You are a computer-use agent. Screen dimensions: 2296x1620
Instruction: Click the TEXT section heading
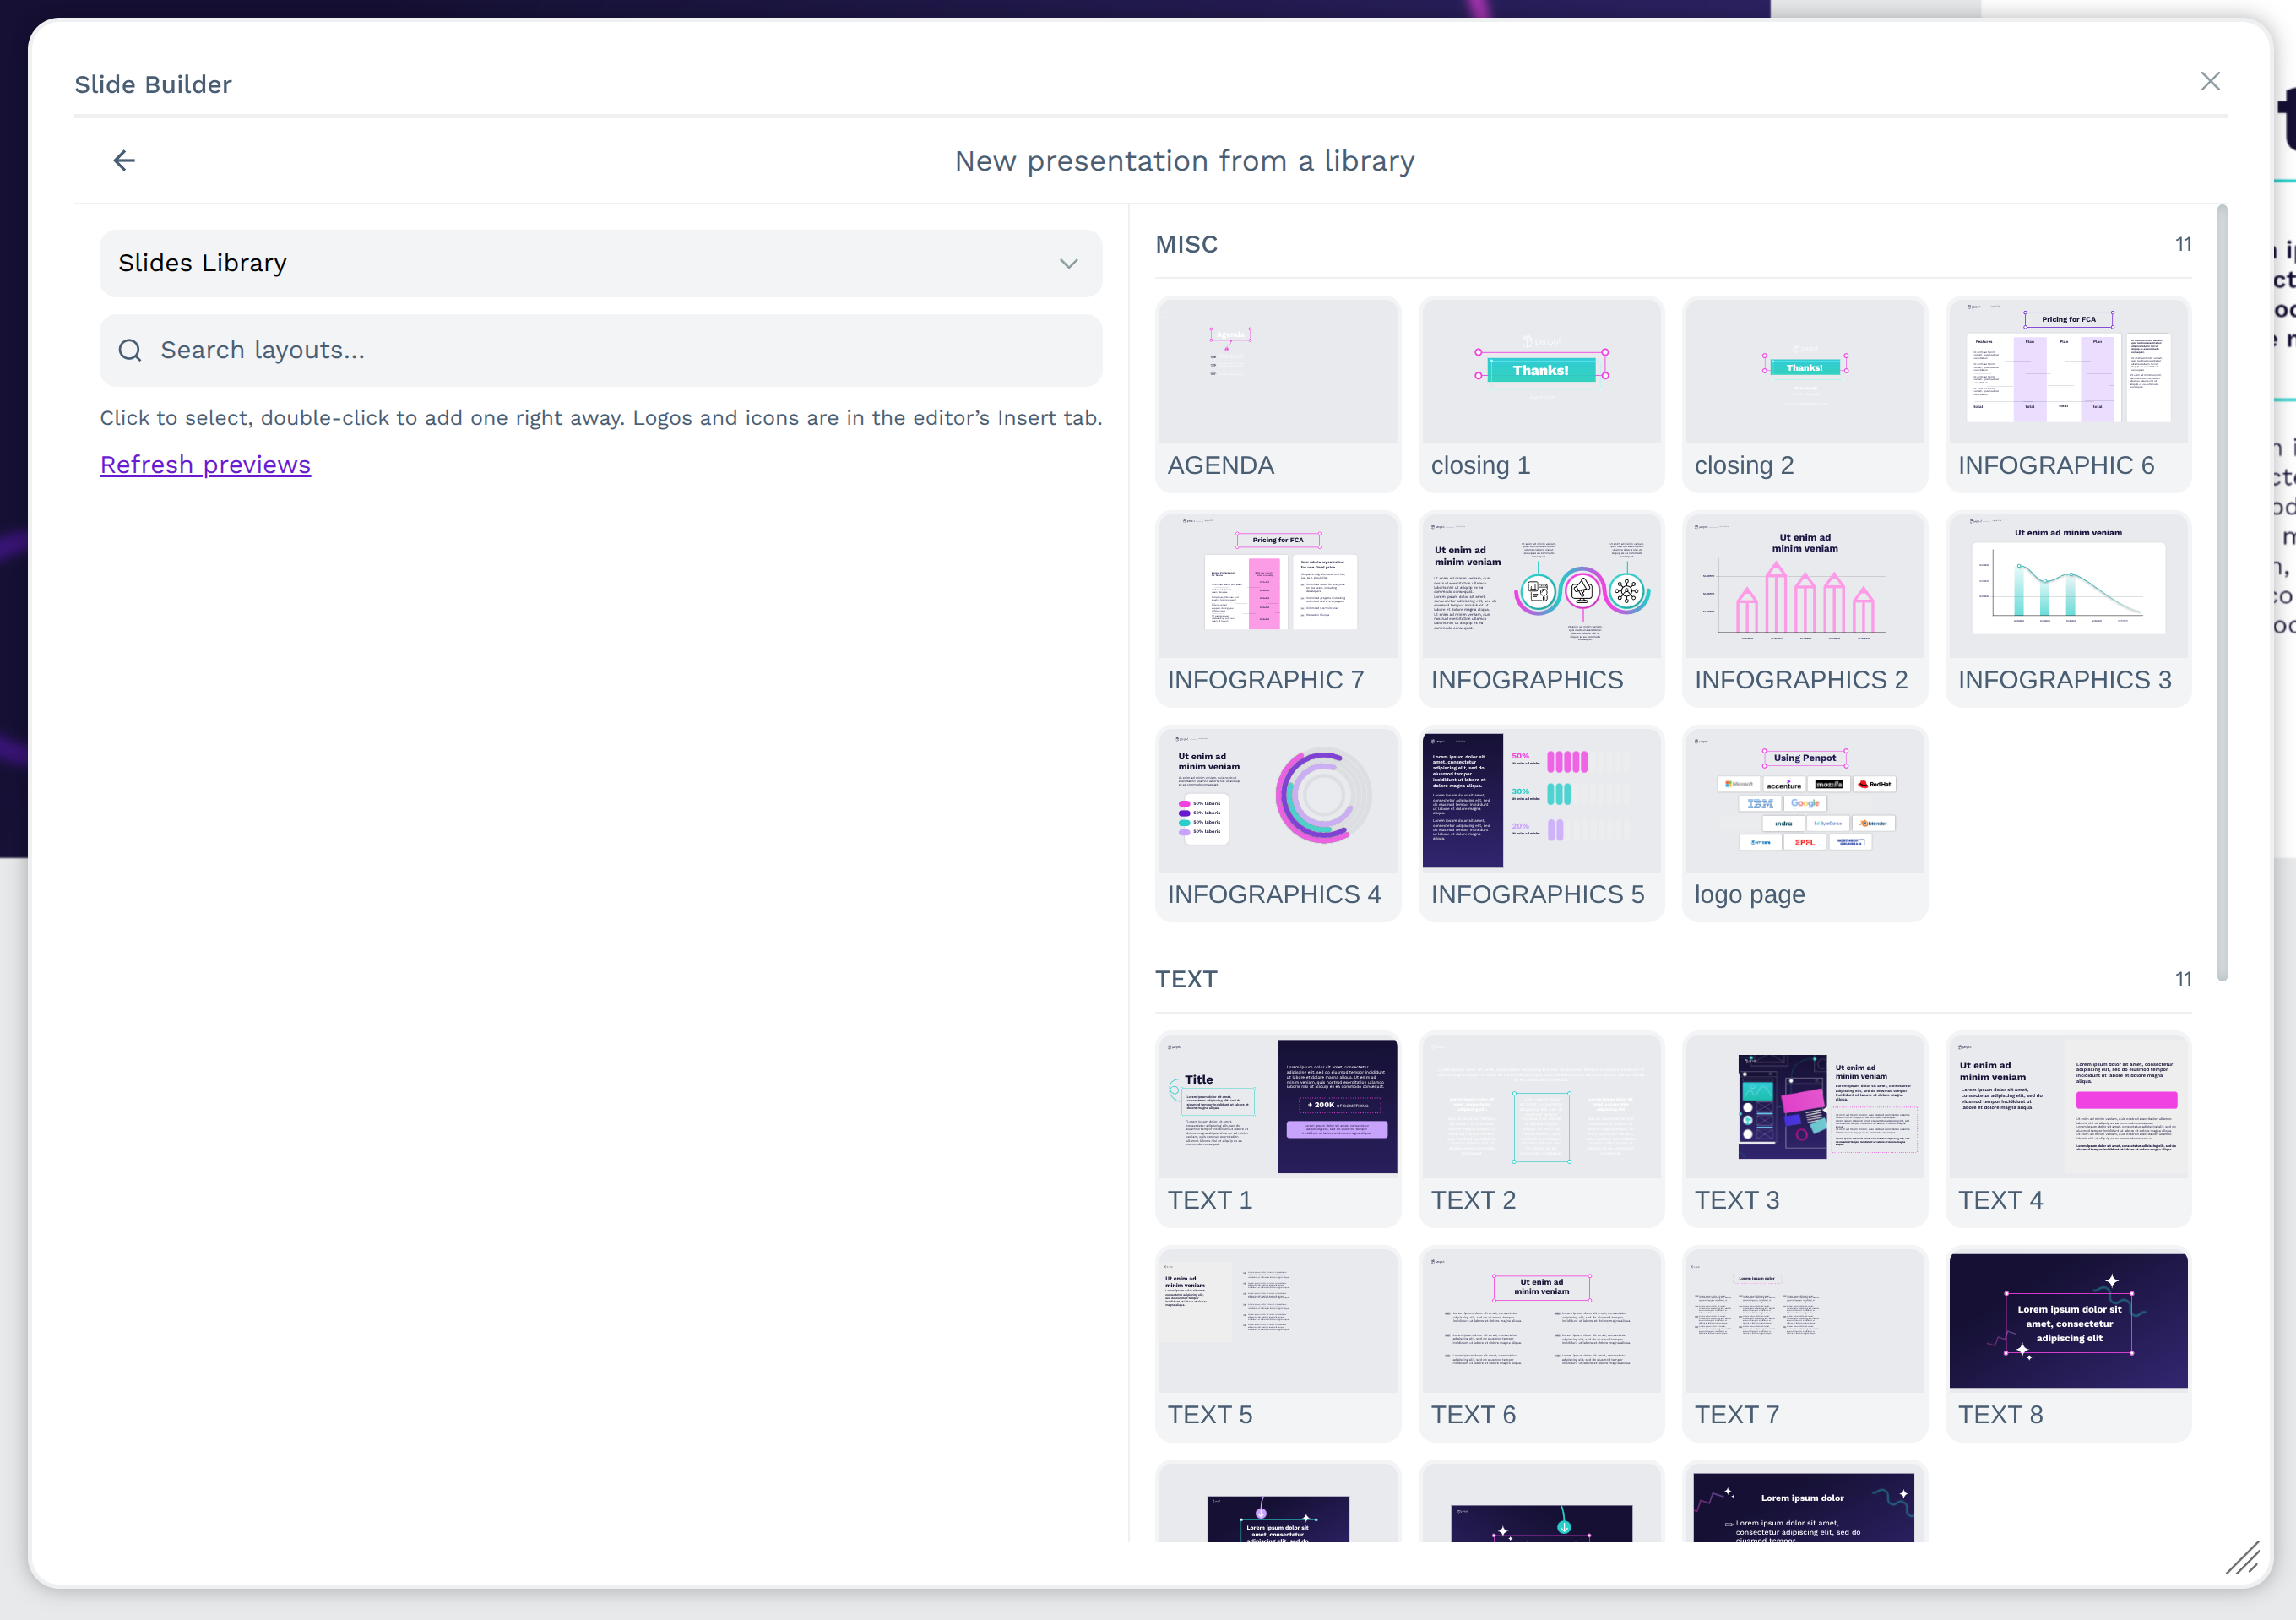pyautogui.click(x=1186, y=979)
